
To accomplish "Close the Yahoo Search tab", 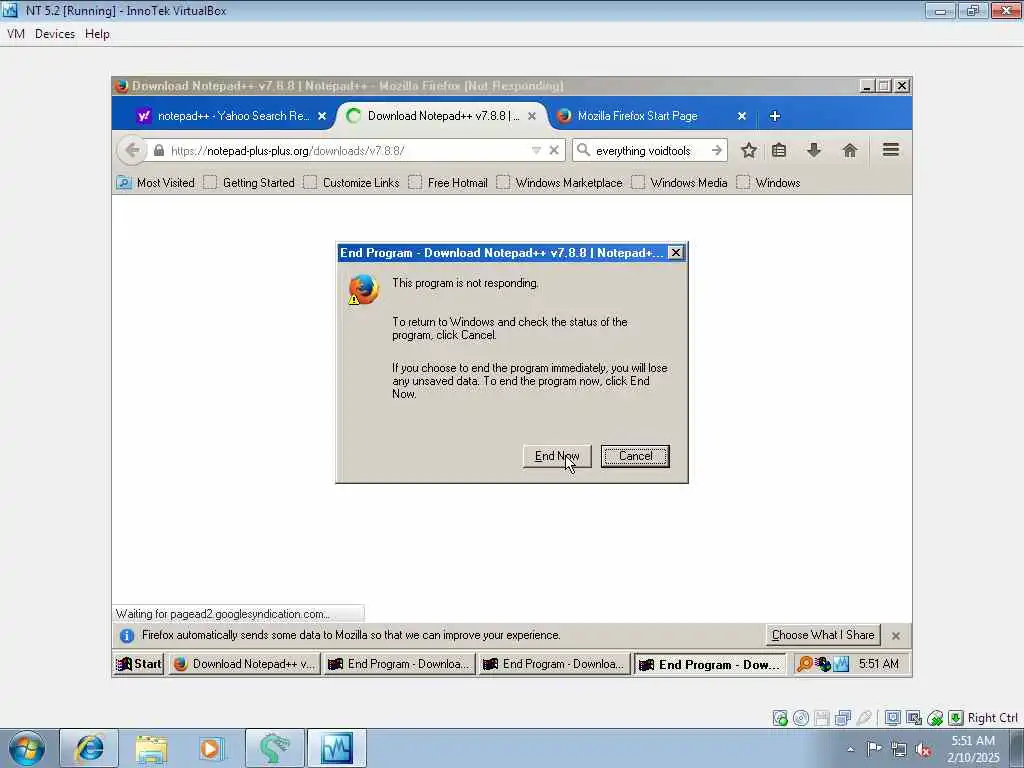I will pos(322,116).
